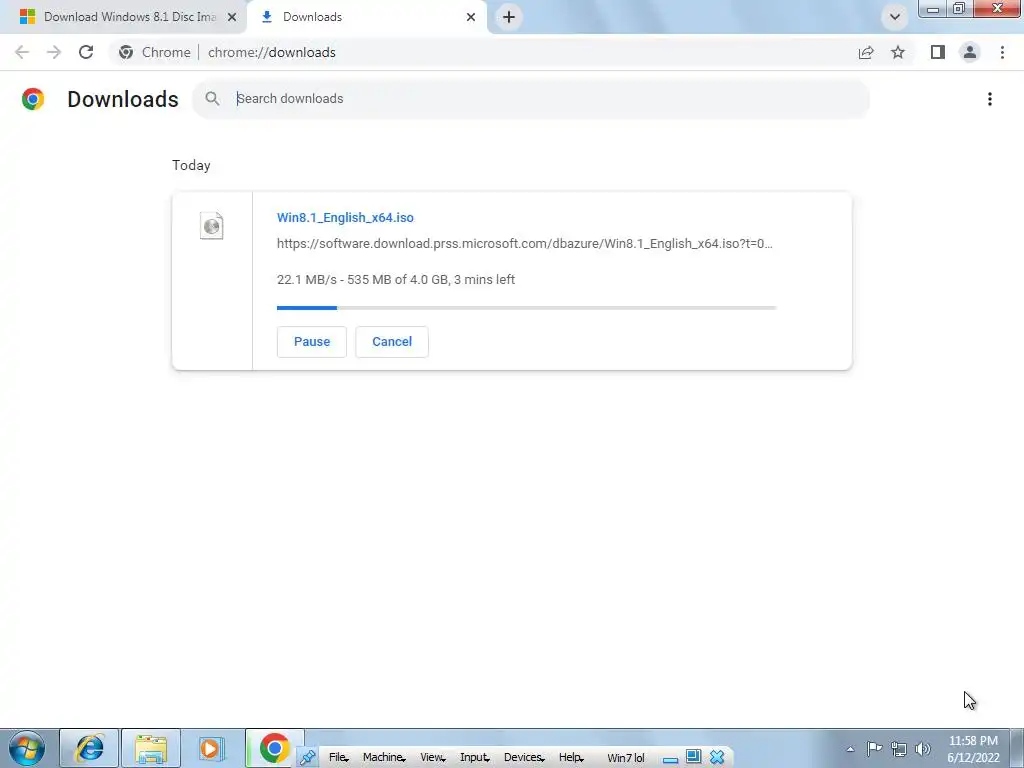1024x768 pixels.
Task: Open Windows Explorer from taskbar
Action: pyautogui.click(x=151, y=748)
